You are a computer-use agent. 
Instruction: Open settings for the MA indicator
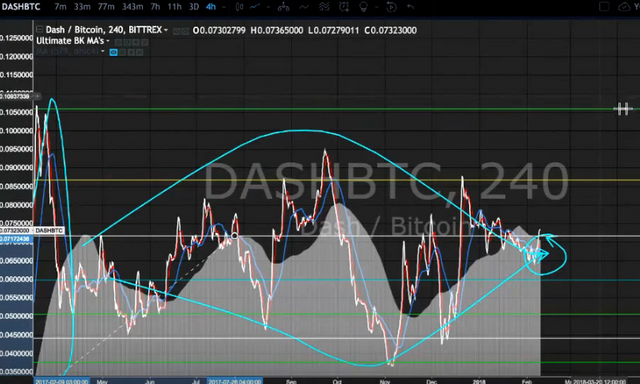pos(122,52)
